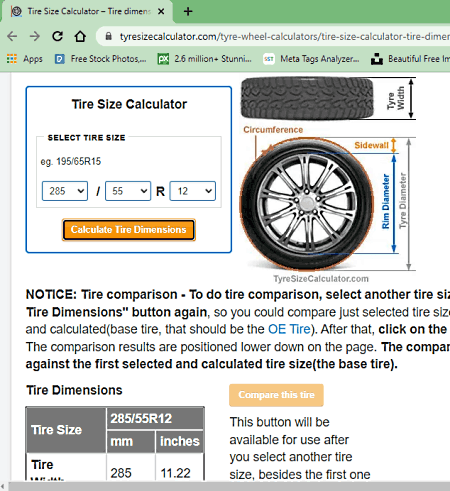Open the browser home page icon
The width and height of the screenshot is (450, 491).
(x=80, y=36)
